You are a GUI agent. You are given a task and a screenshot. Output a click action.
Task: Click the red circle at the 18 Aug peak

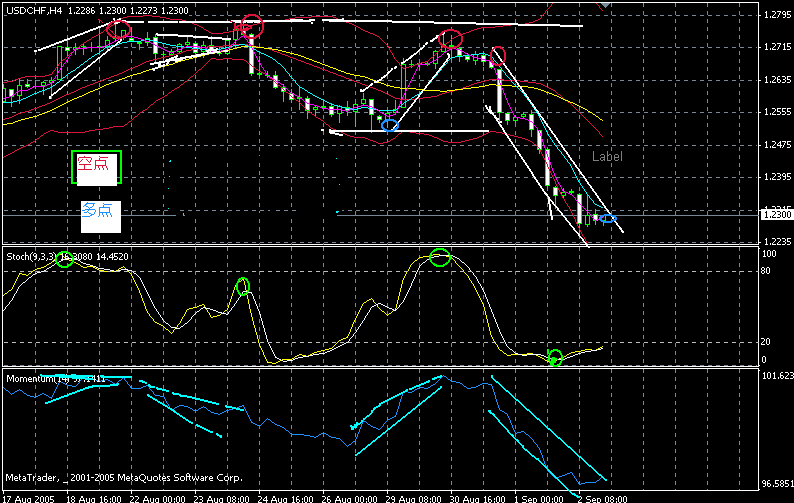(119, 28)
